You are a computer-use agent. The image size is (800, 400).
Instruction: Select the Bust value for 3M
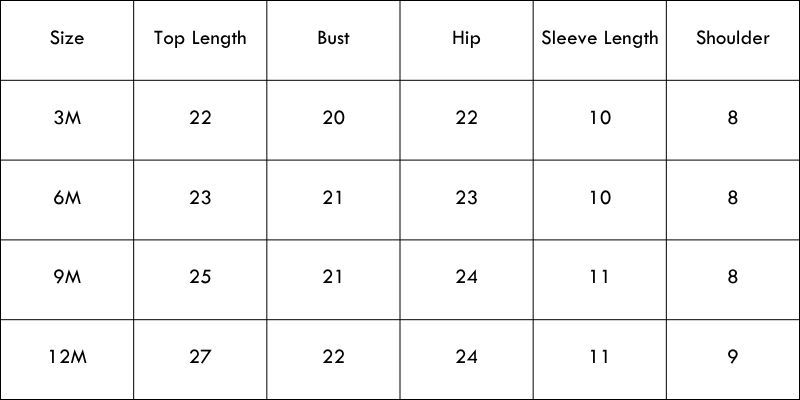pos(333,118)
